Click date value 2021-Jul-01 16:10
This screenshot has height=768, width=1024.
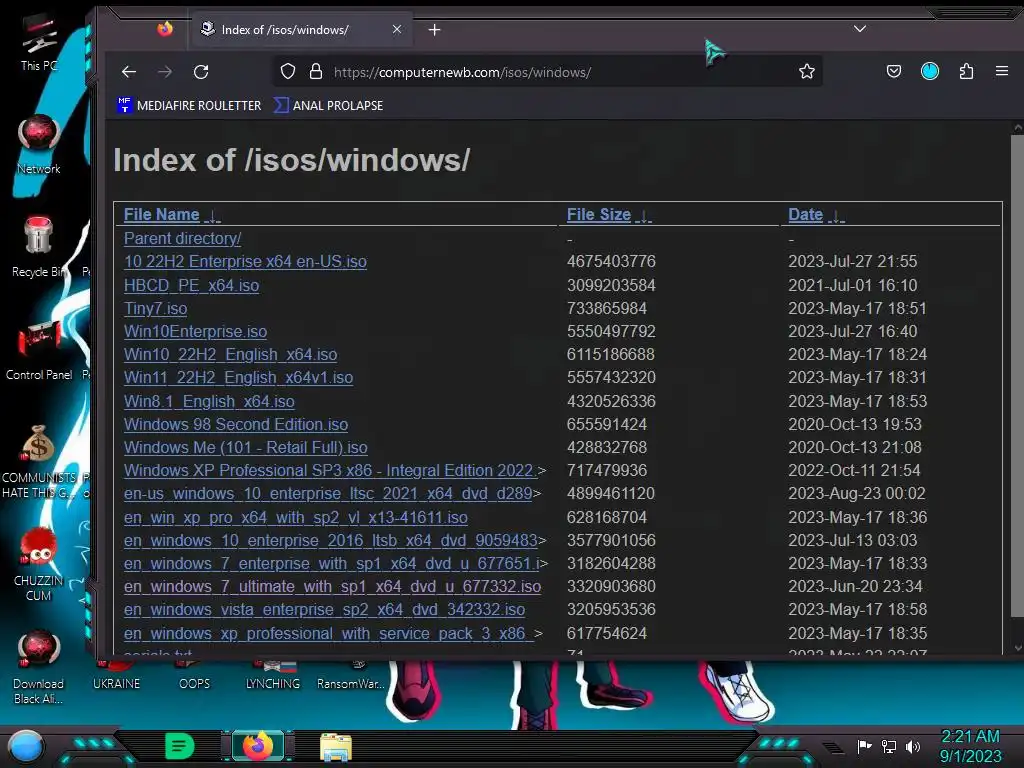852,285
